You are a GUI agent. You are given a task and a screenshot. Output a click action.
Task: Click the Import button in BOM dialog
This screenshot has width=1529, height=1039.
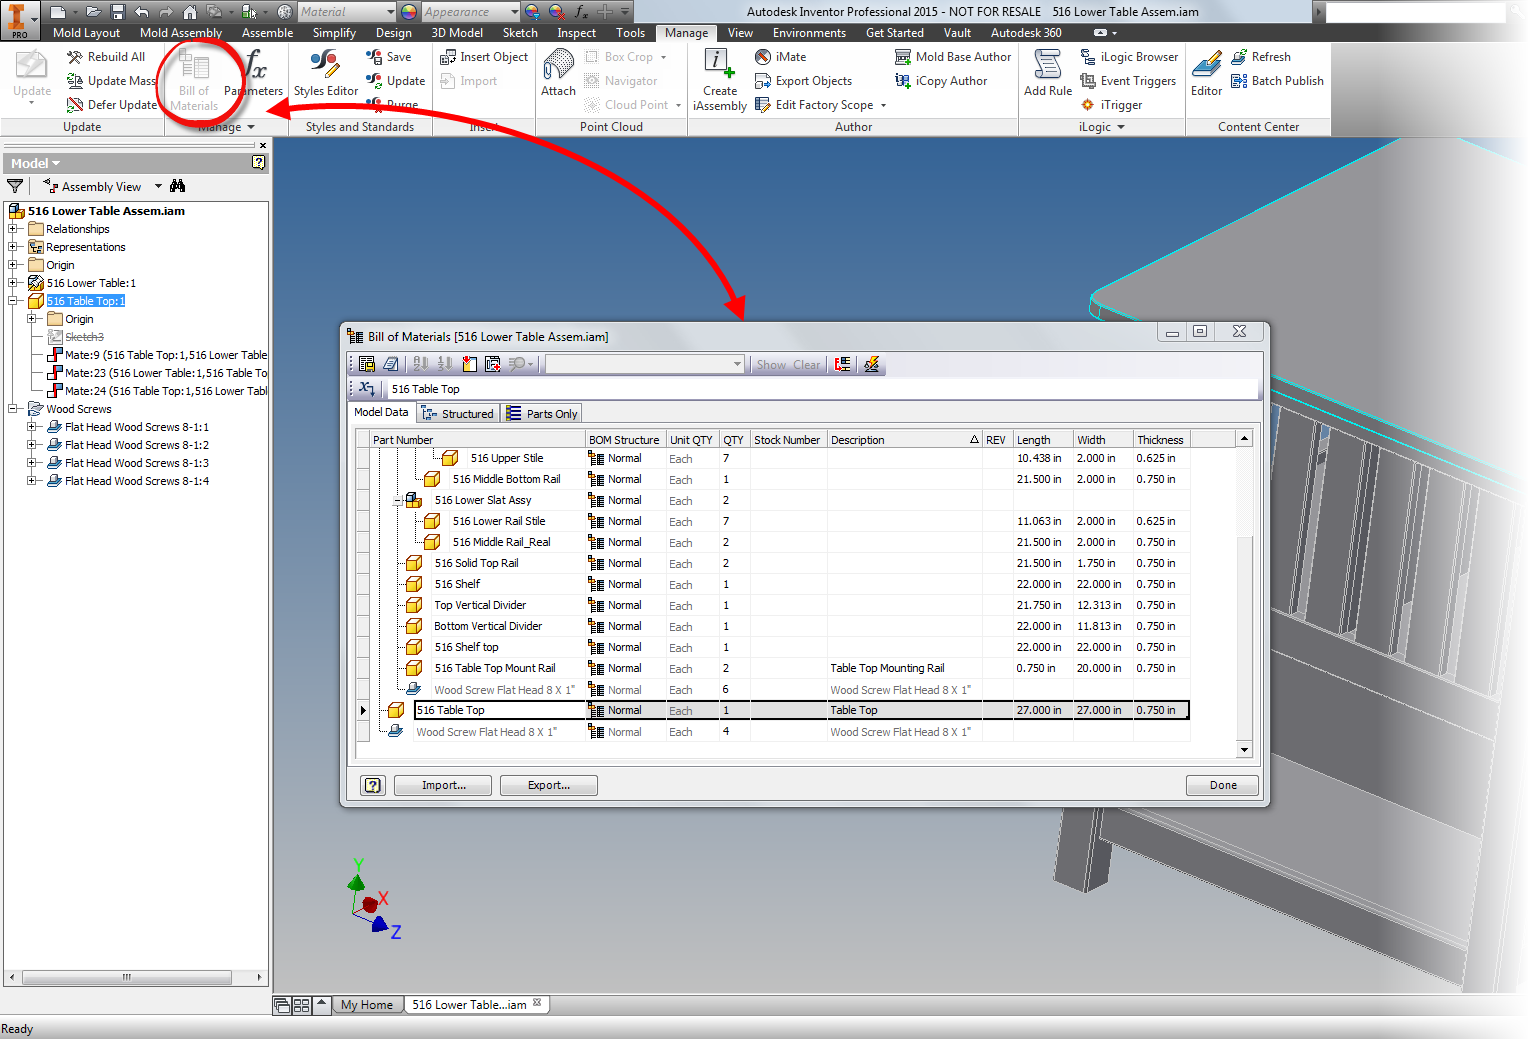(443, 785)
